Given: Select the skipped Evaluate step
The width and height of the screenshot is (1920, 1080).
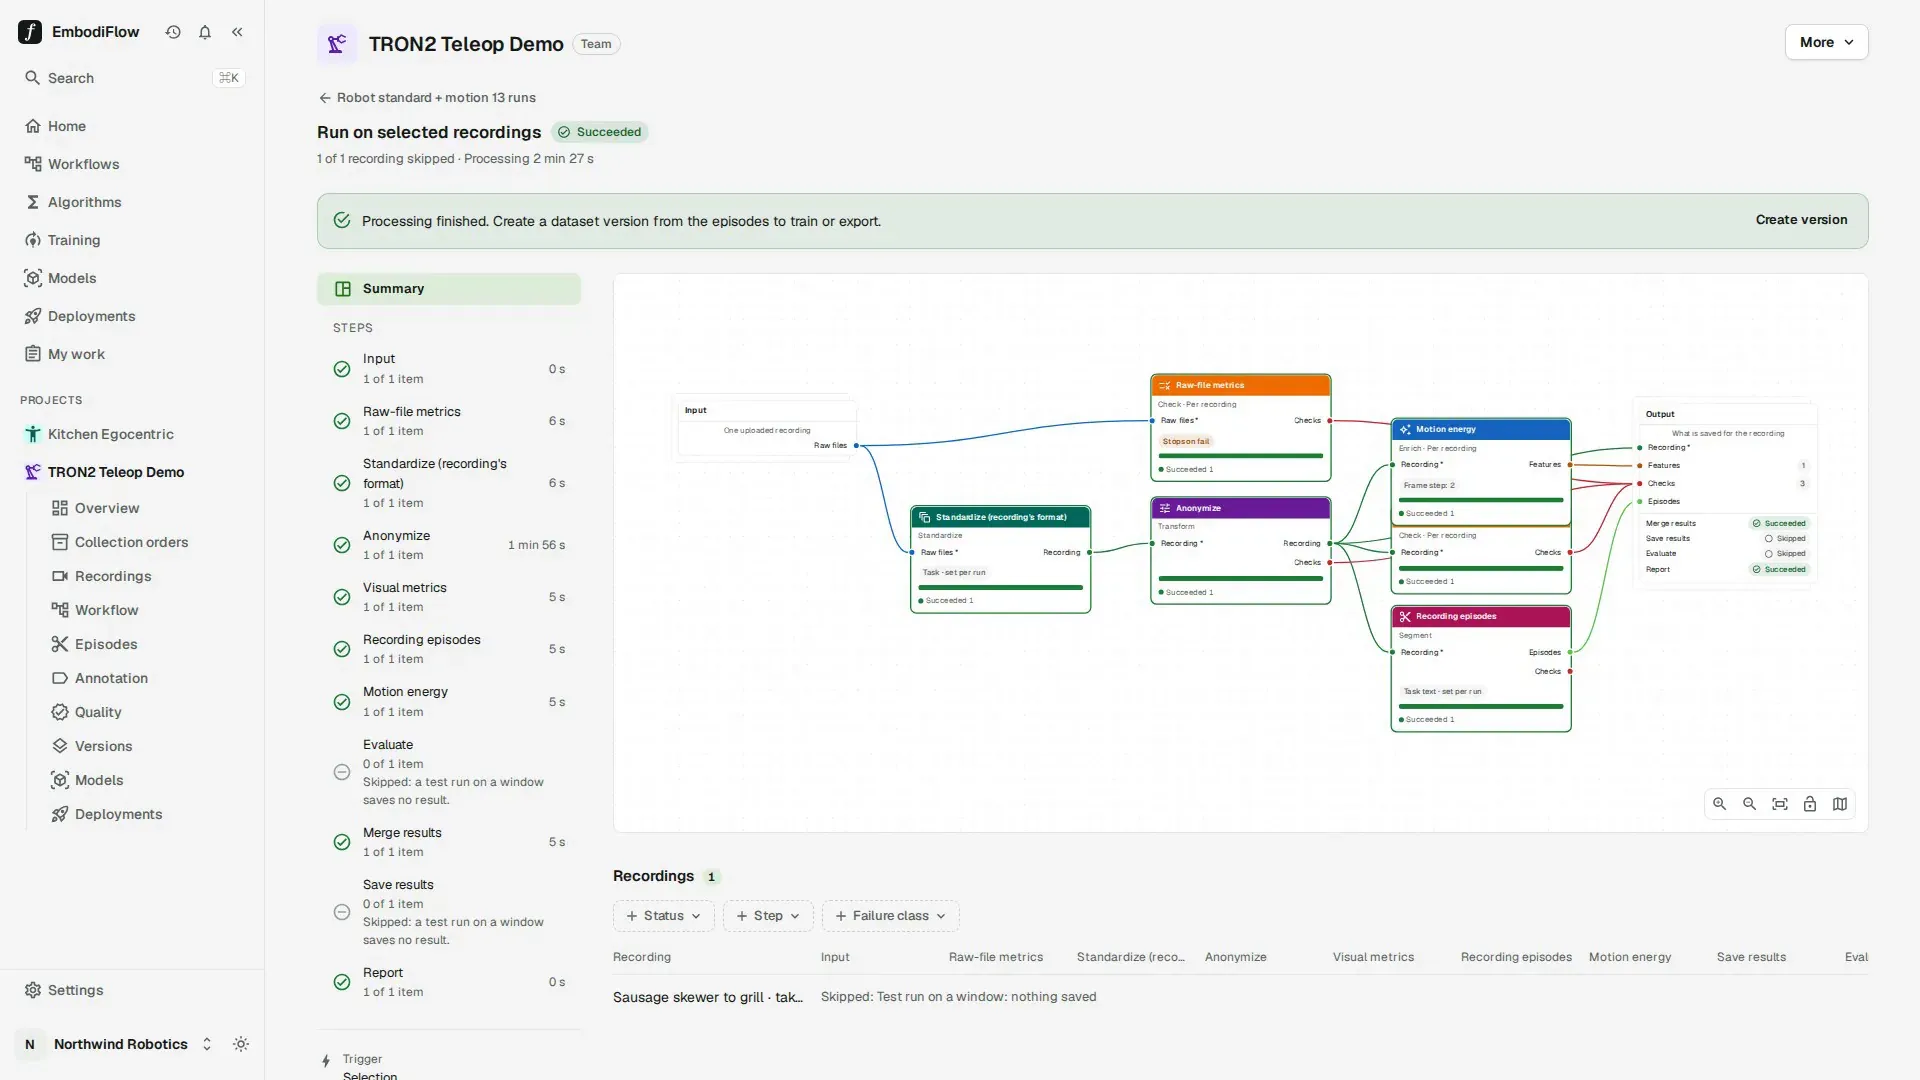Looking at the screenshot, I should click(449, 772).
